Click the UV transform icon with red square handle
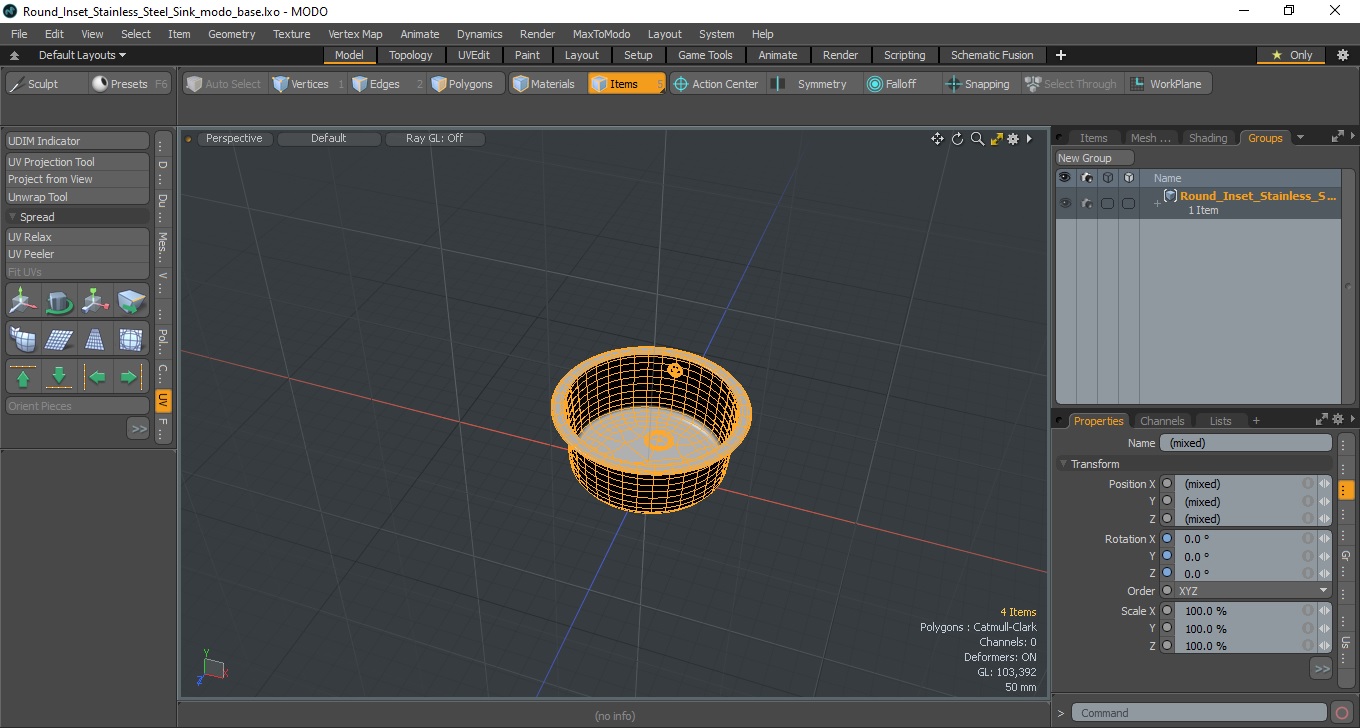The width and height of the screenshot is (1360, 728). (95, 301)
